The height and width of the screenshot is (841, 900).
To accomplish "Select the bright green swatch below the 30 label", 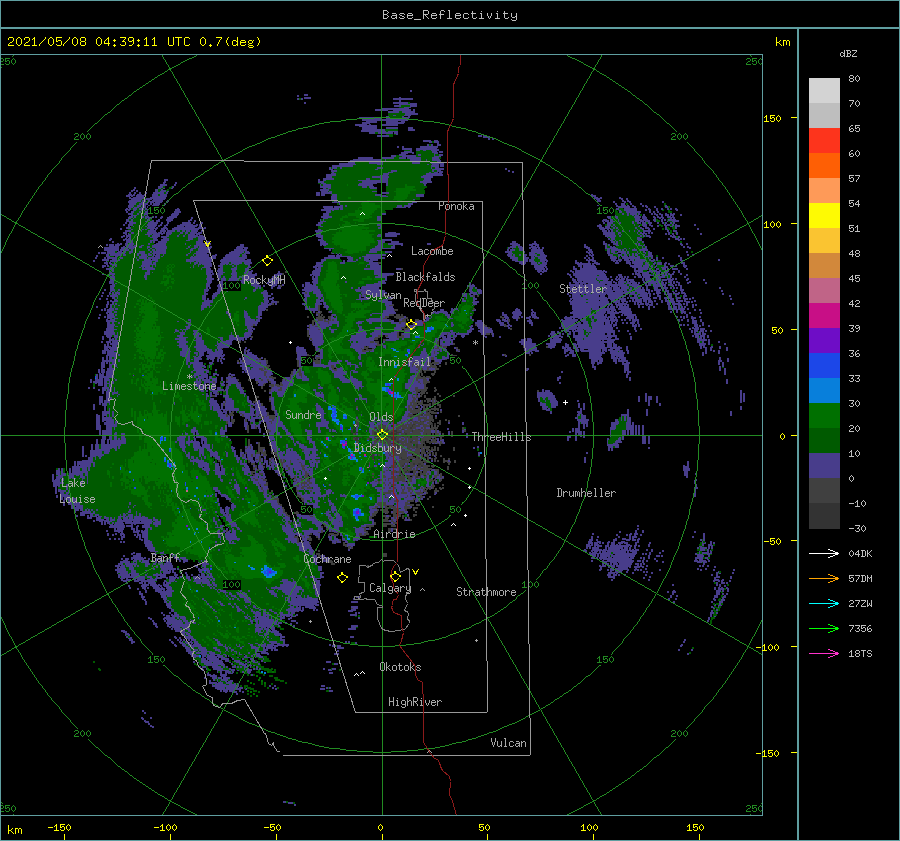I will click(824, 416).
